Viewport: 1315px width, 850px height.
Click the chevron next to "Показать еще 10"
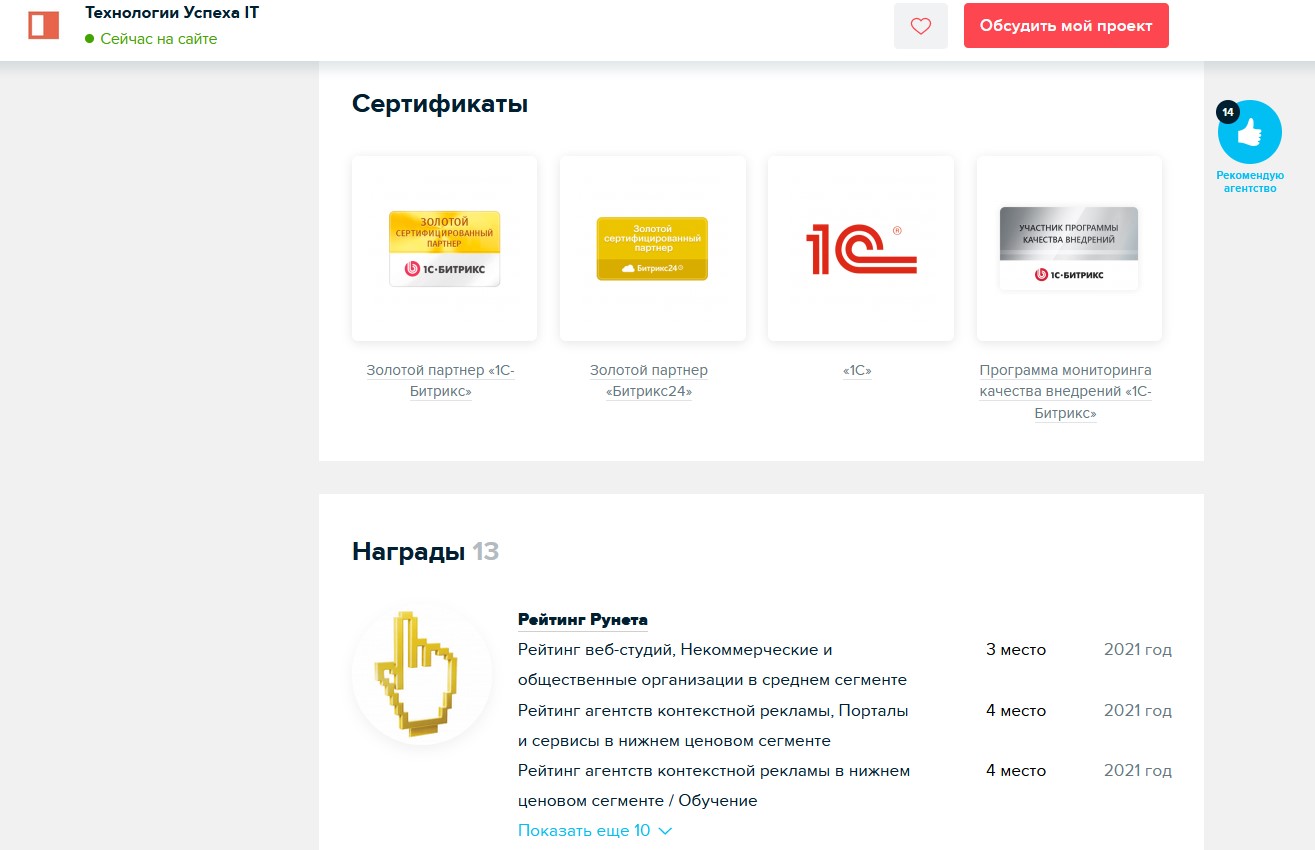tap(665, 831)
